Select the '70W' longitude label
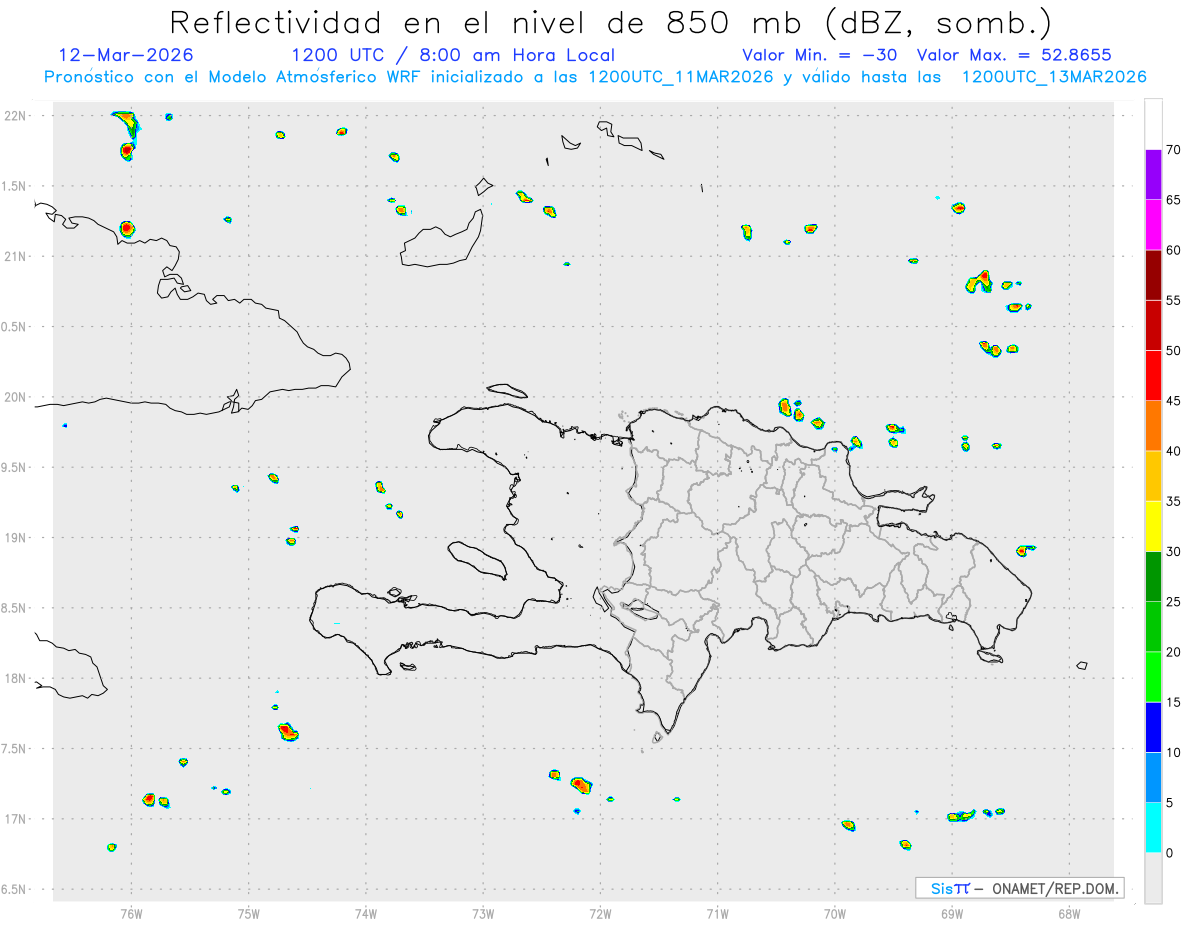 pos(835,914)
